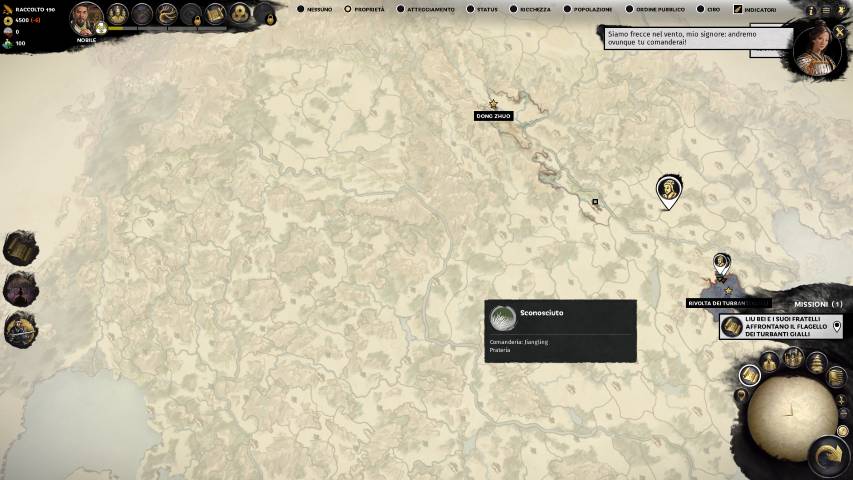
Task: Zoom to mission location with pin icon
Action: pyautogui.click(x=837, y=326)
